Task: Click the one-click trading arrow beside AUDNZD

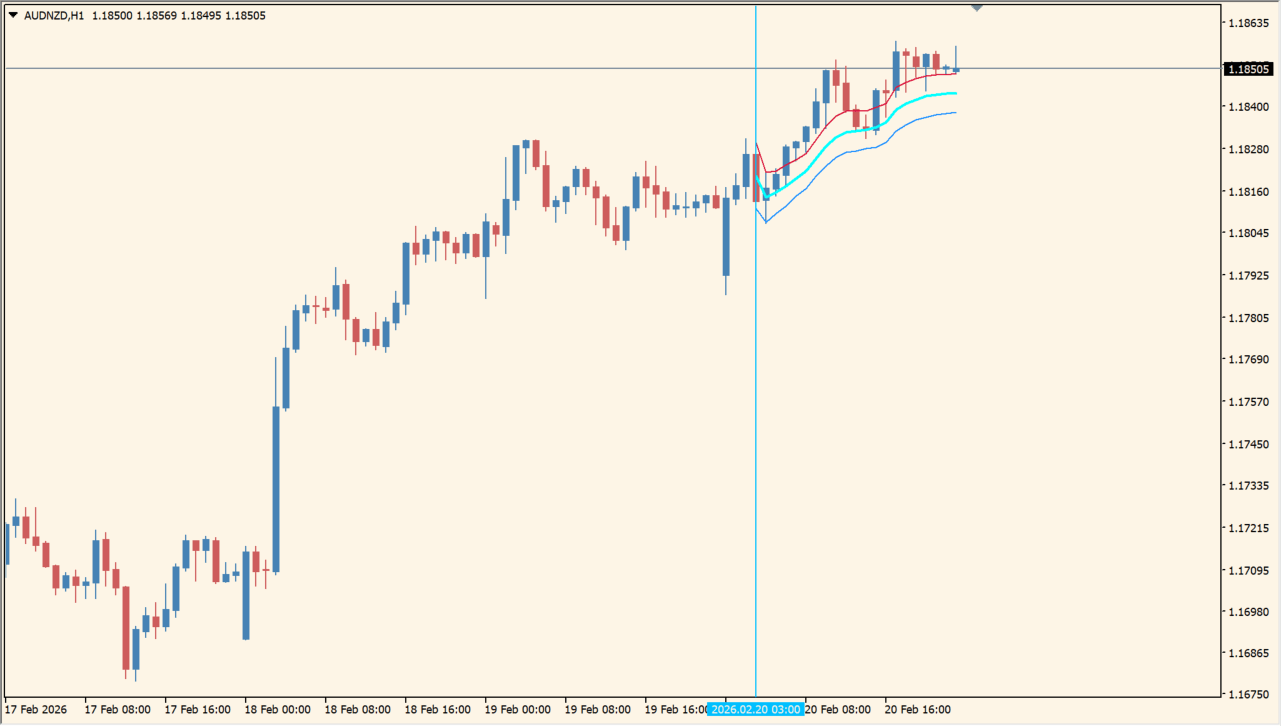Action: 13,15
